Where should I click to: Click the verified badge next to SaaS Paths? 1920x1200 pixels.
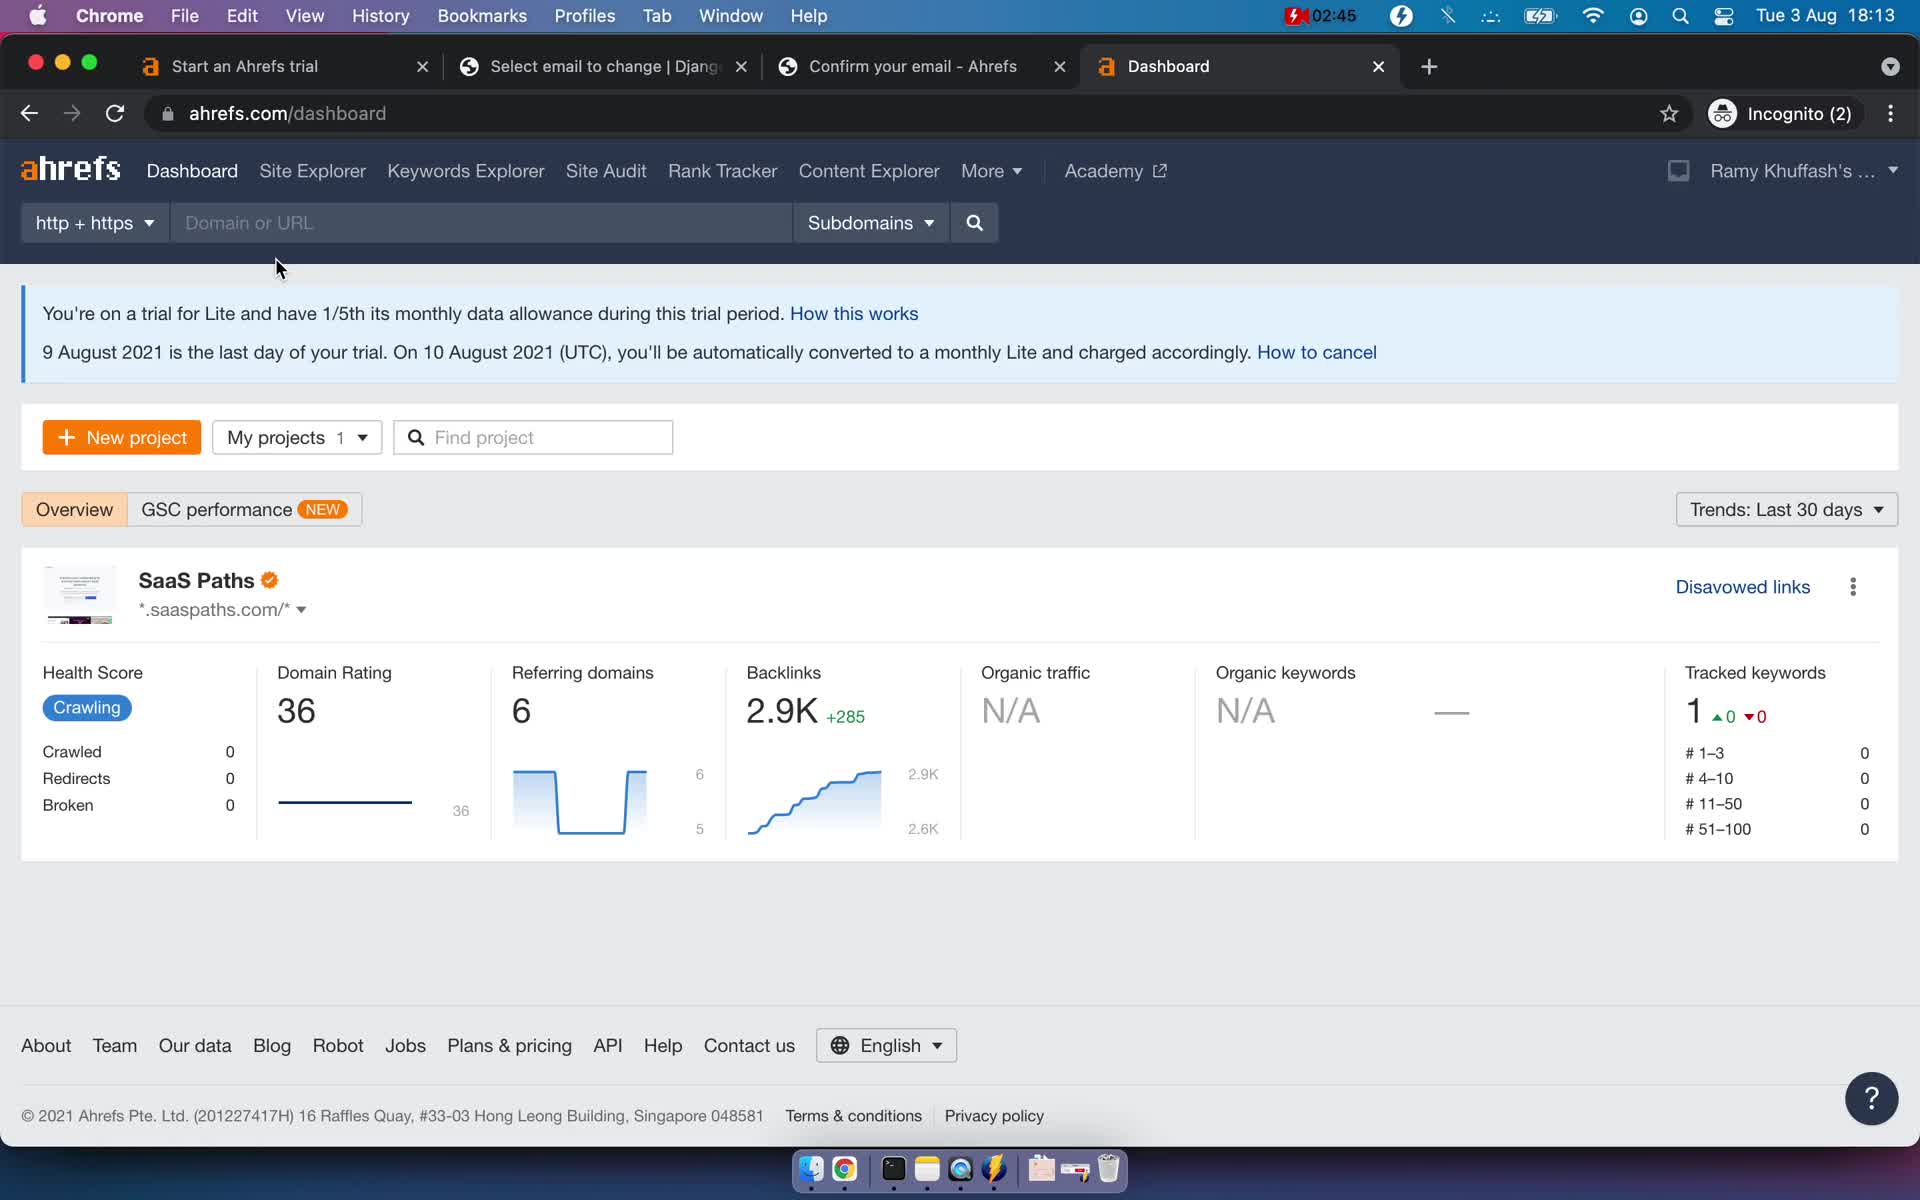(269, 580)
